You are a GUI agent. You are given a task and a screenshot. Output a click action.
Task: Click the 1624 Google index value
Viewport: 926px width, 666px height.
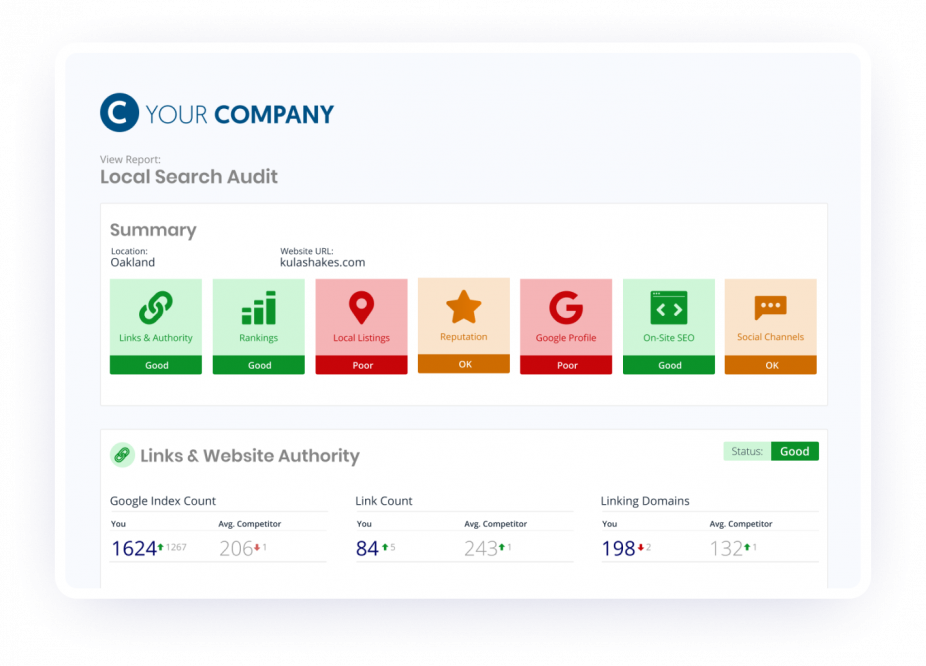point(134,549)
